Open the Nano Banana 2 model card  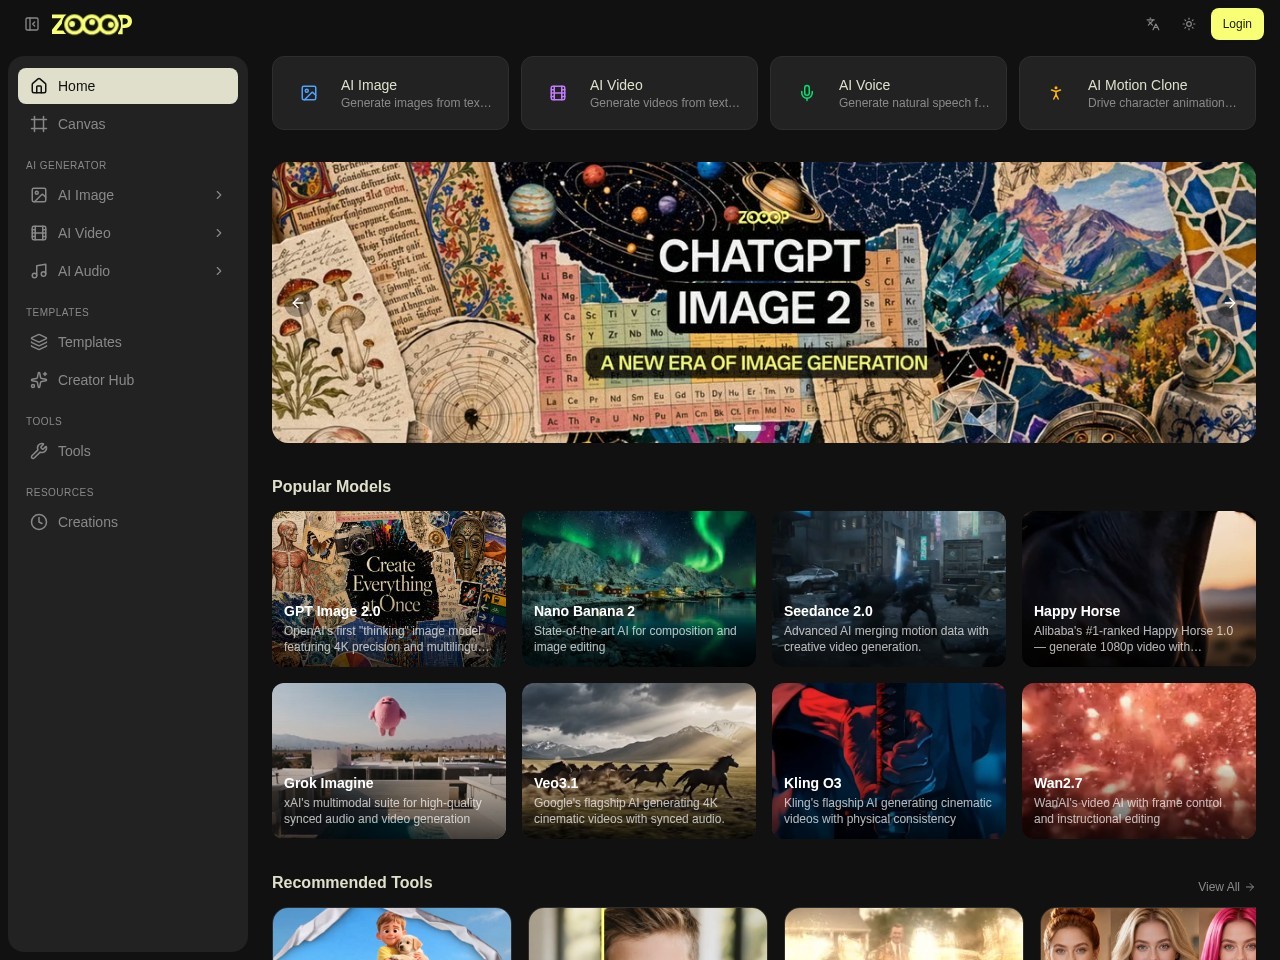pyautogui.click(x=639, y=589)
